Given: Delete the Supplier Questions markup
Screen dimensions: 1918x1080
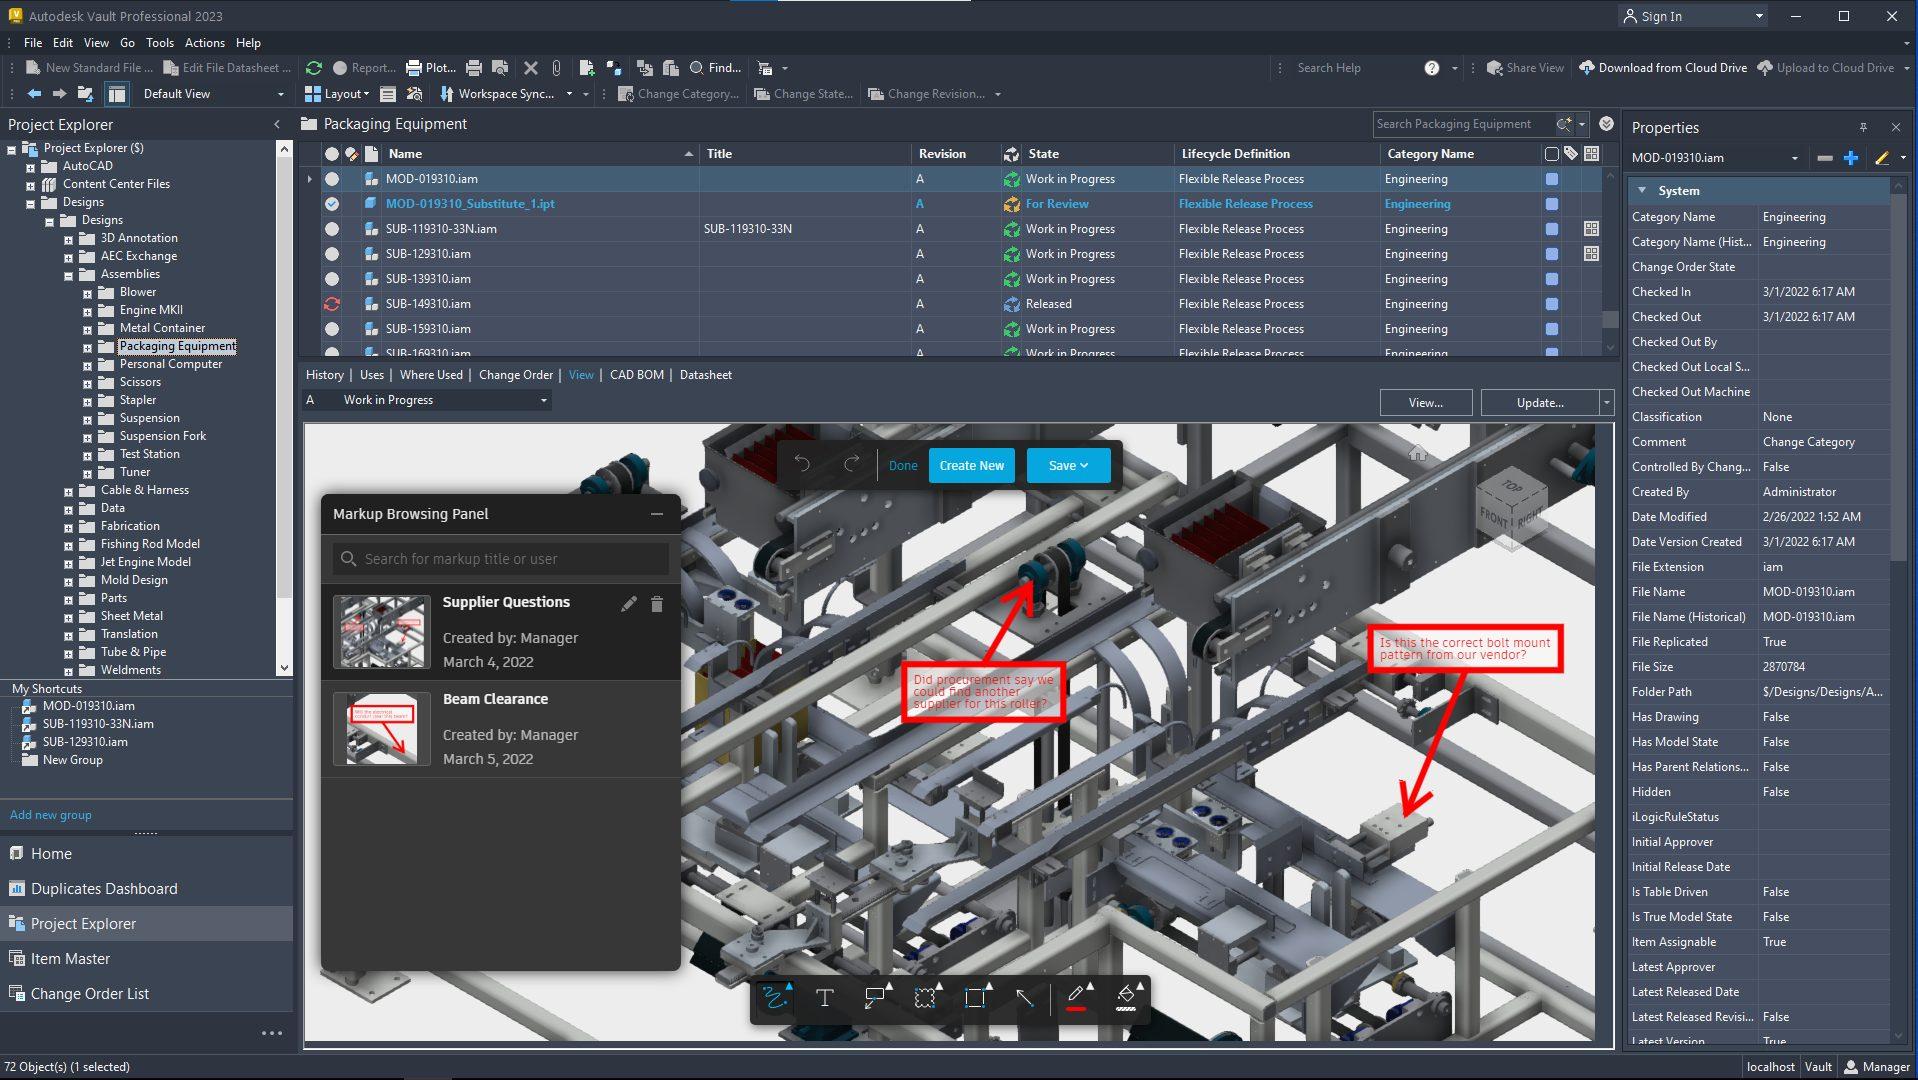Looking at the screenshot, I should click(x=657, y=604).
